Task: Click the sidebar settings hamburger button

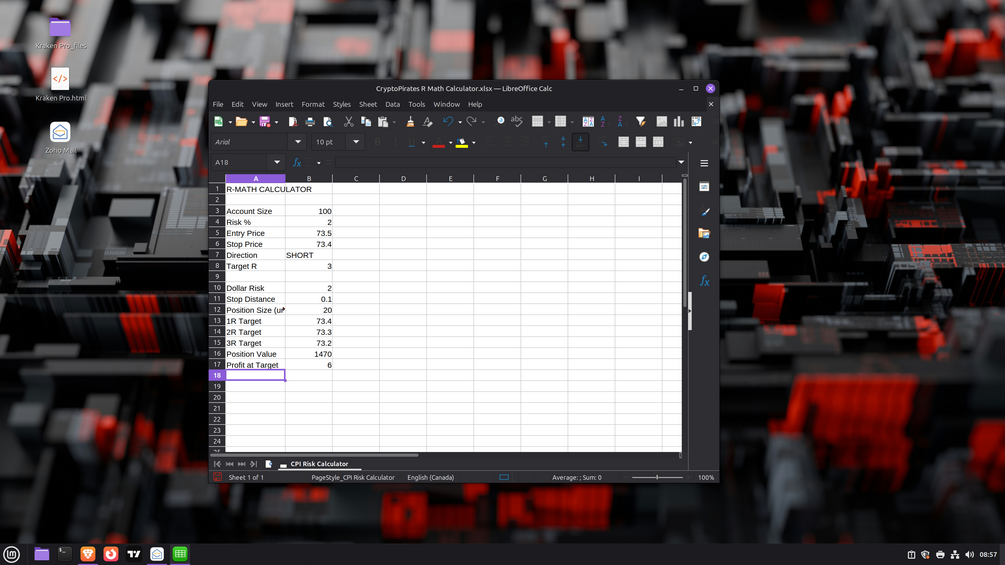Action: [x=704, y=163]
